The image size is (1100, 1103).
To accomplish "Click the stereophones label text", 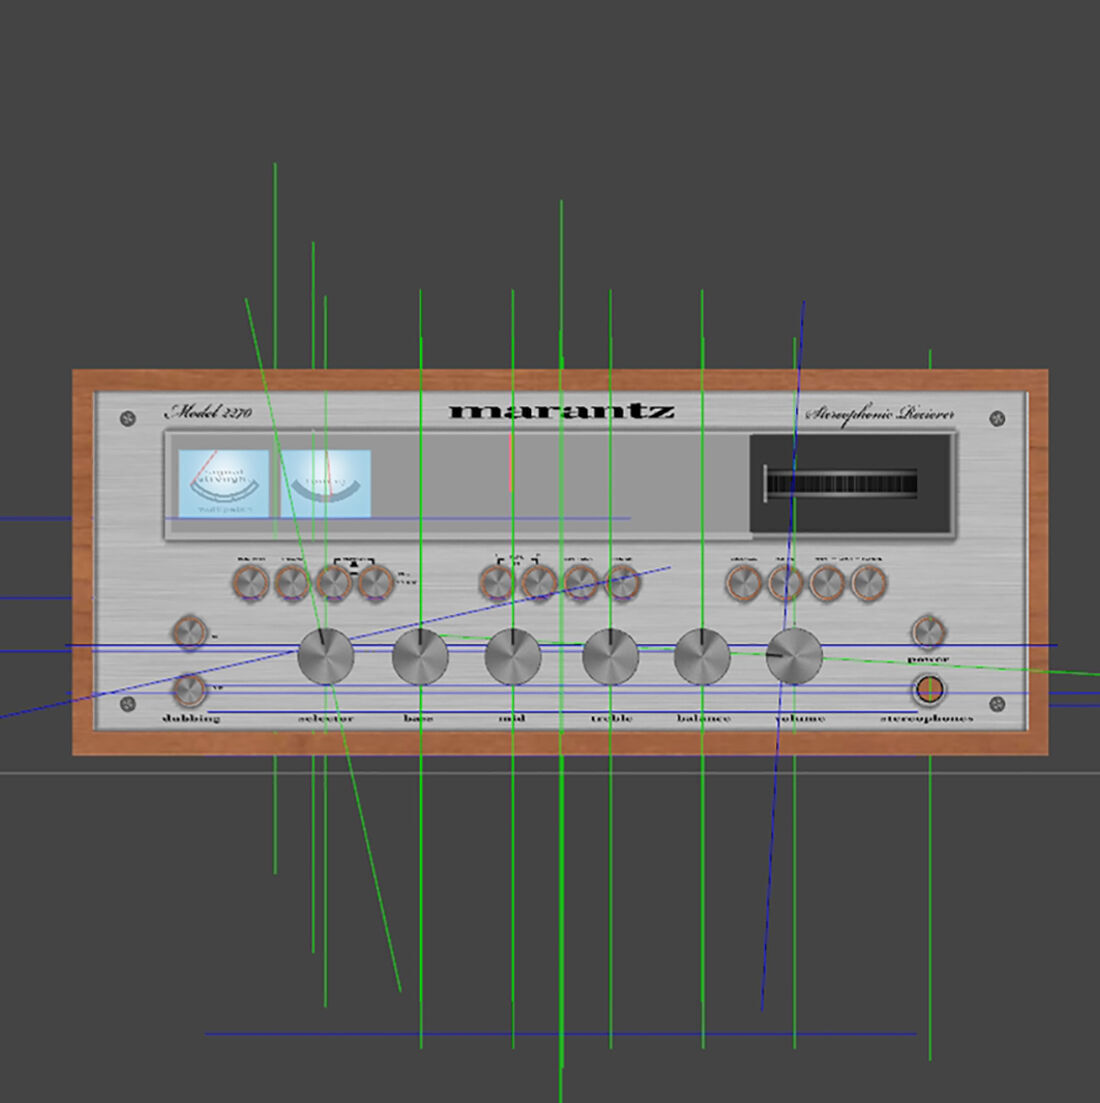I will [927, 718].
